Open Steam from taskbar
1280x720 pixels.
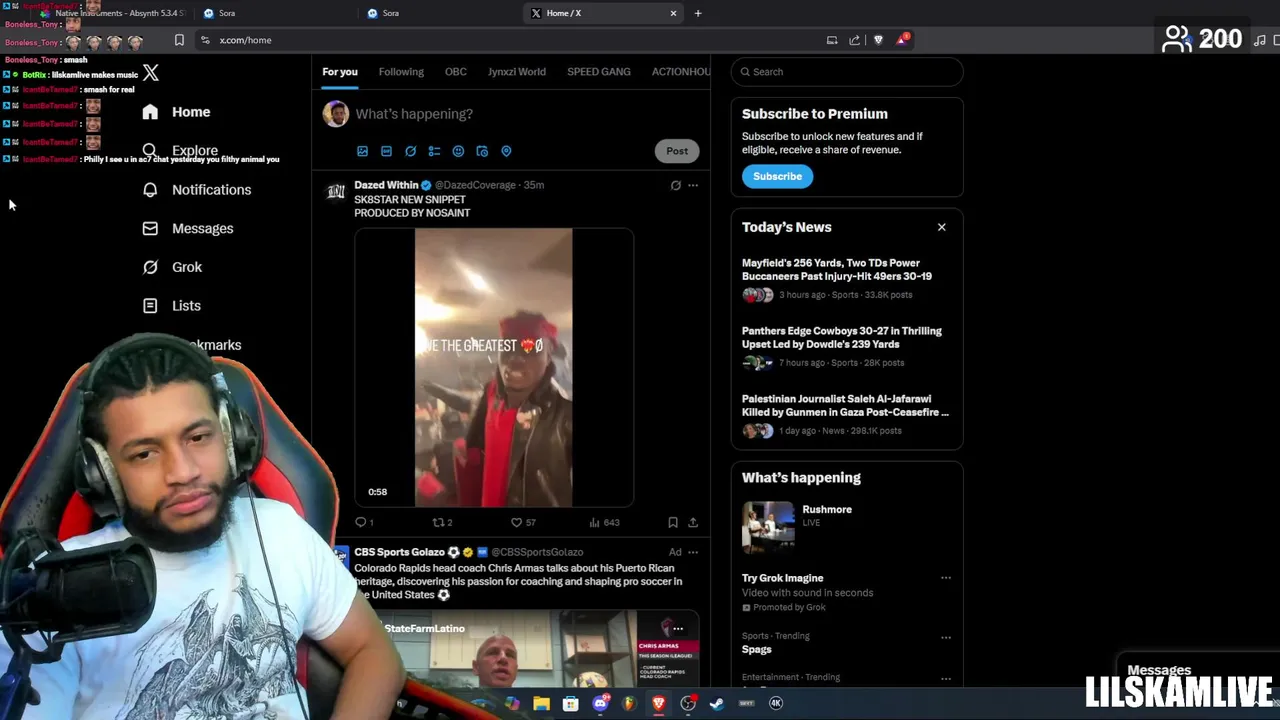pyautogui.click(x=717, y=704)
